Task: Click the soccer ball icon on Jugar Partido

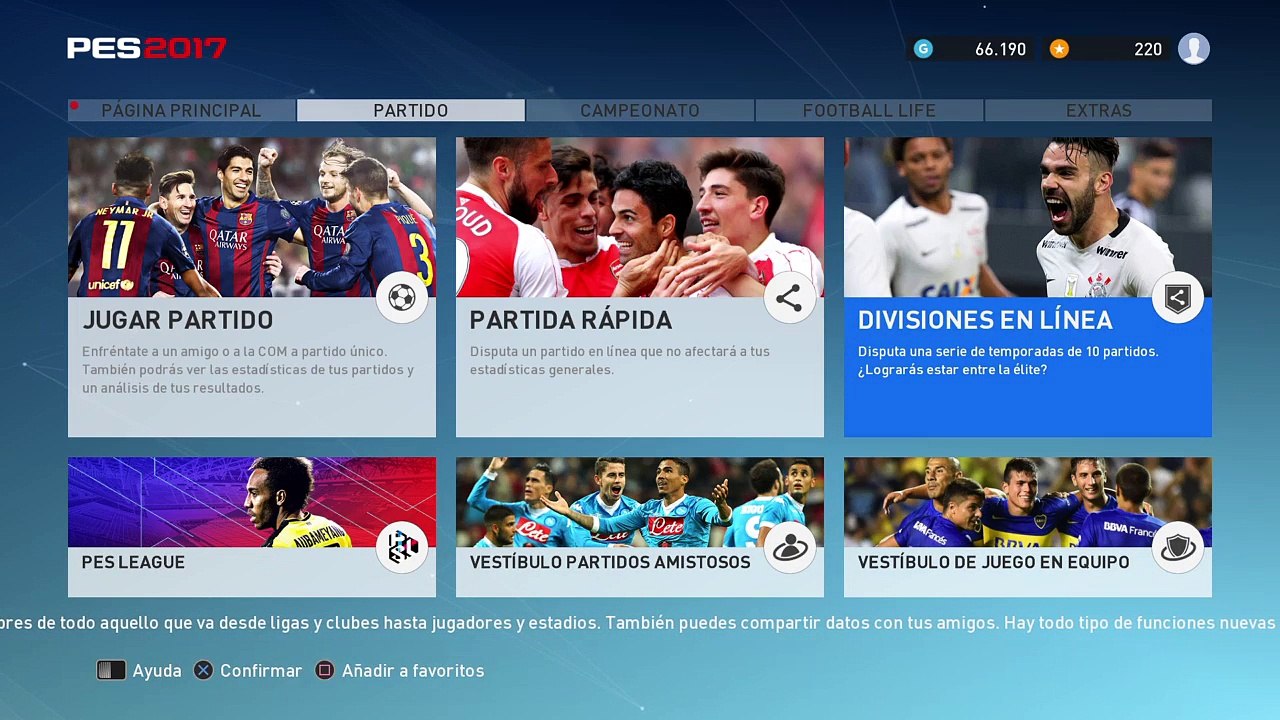Action: (402, 298)
